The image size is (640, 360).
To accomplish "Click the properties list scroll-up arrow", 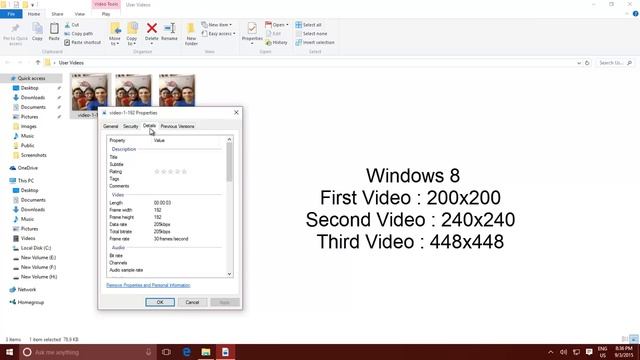I will [x=229, y=140].
